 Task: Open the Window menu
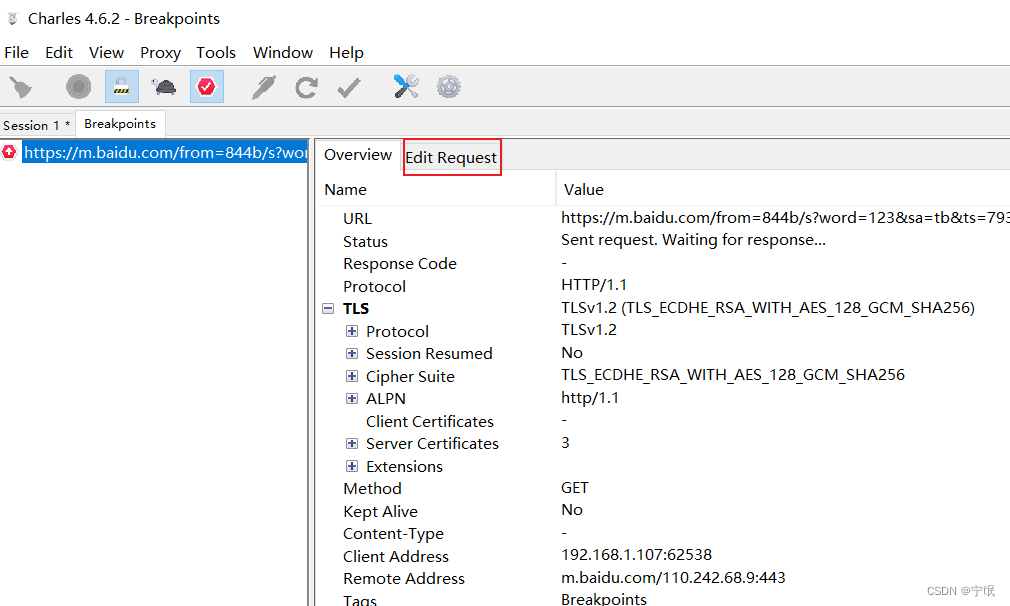coord(283,53)
